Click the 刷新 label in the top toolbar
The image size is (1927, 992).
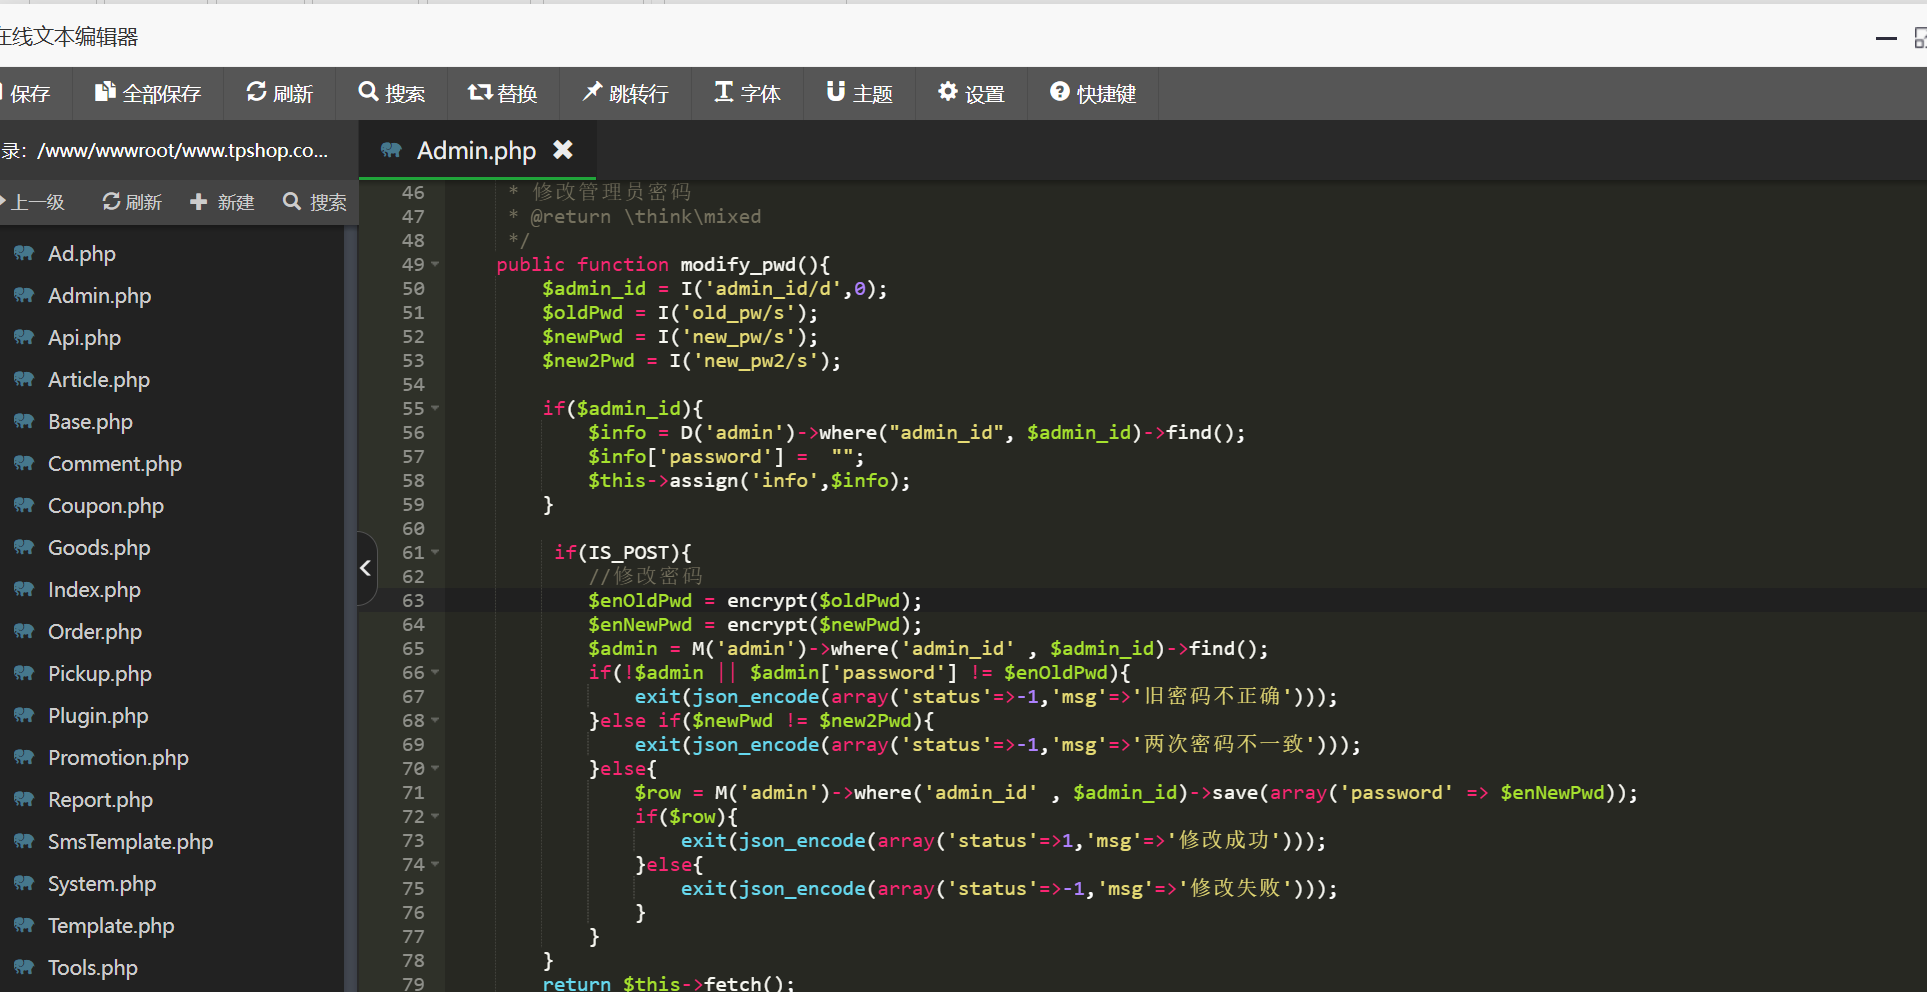click(293, 94)
